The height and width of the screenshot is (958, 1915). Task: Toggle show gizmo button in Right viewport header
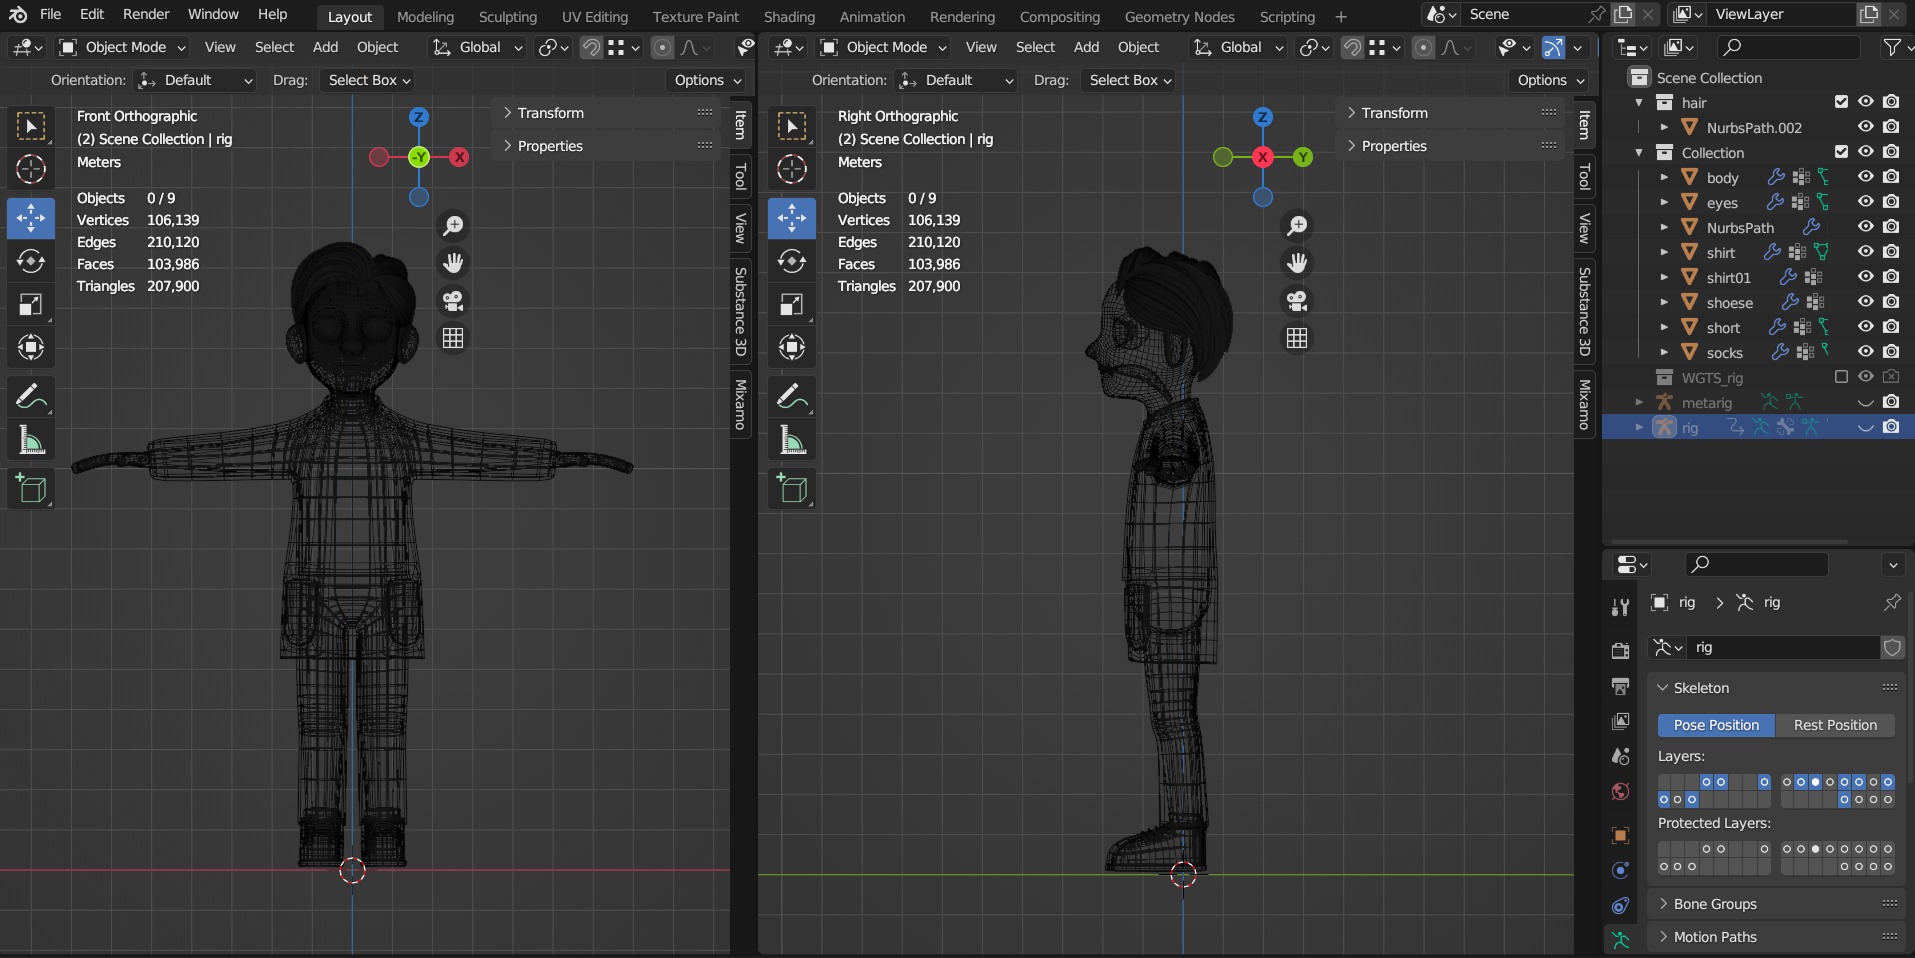click(x=1552, y=47)
